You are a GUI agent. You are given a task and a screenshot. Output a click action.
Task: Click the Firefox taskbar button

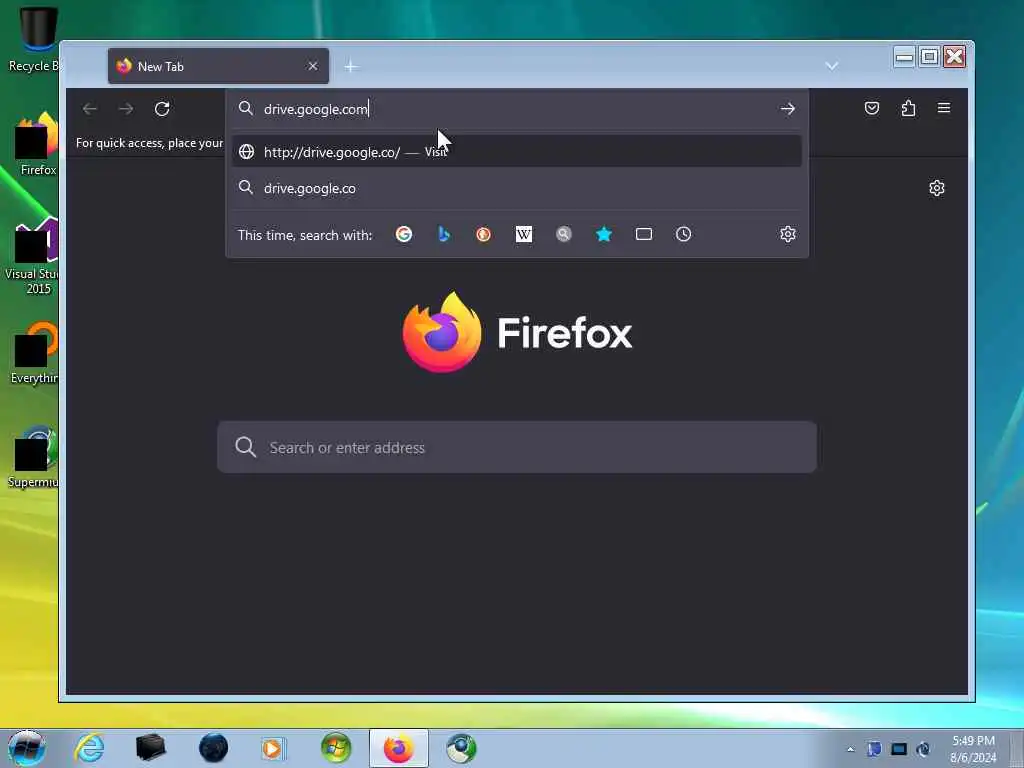(398, 748)
